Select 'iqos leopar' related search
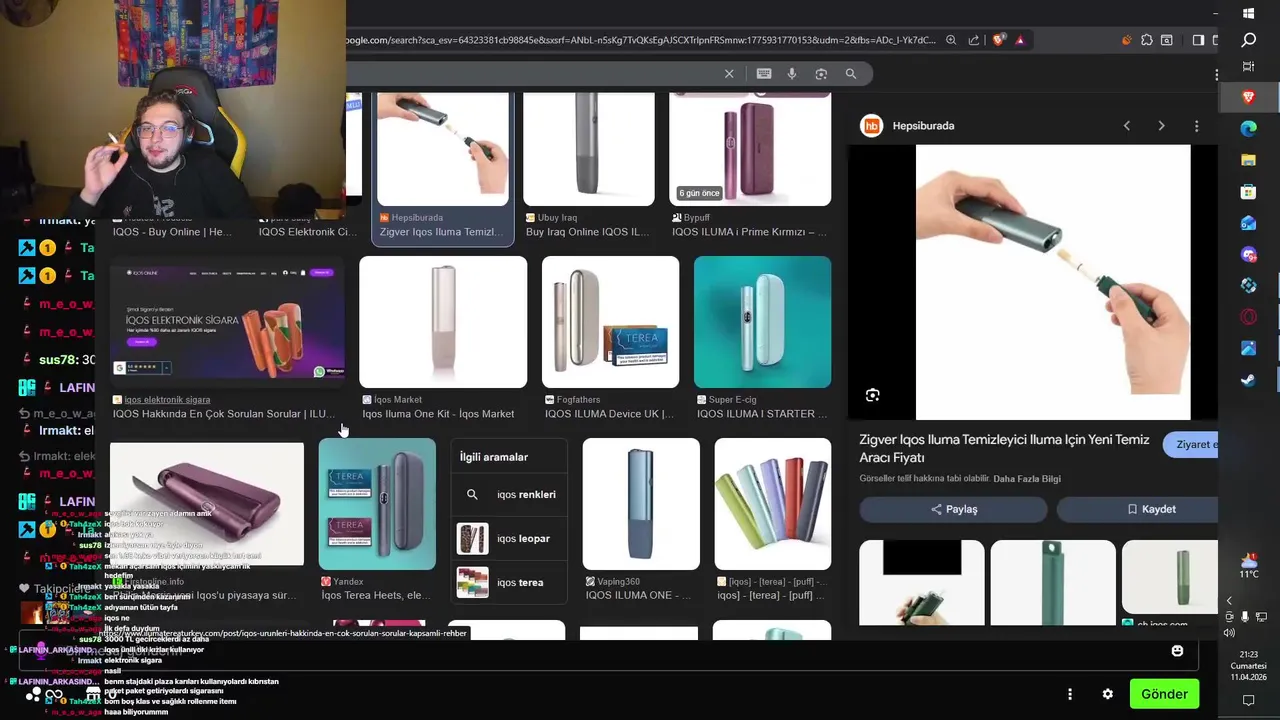The image size is (1280, 720). click(x=509, y=538)
